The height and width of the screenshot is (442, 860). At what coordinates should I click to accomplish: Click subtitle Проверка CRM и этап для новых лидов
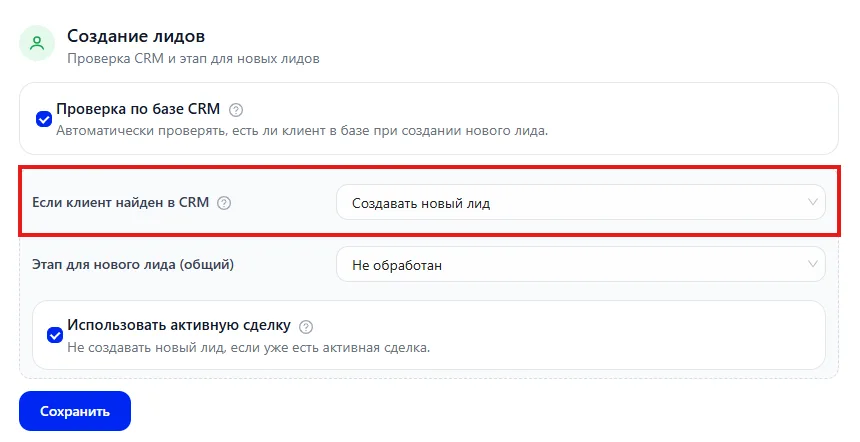coord(194,59)
